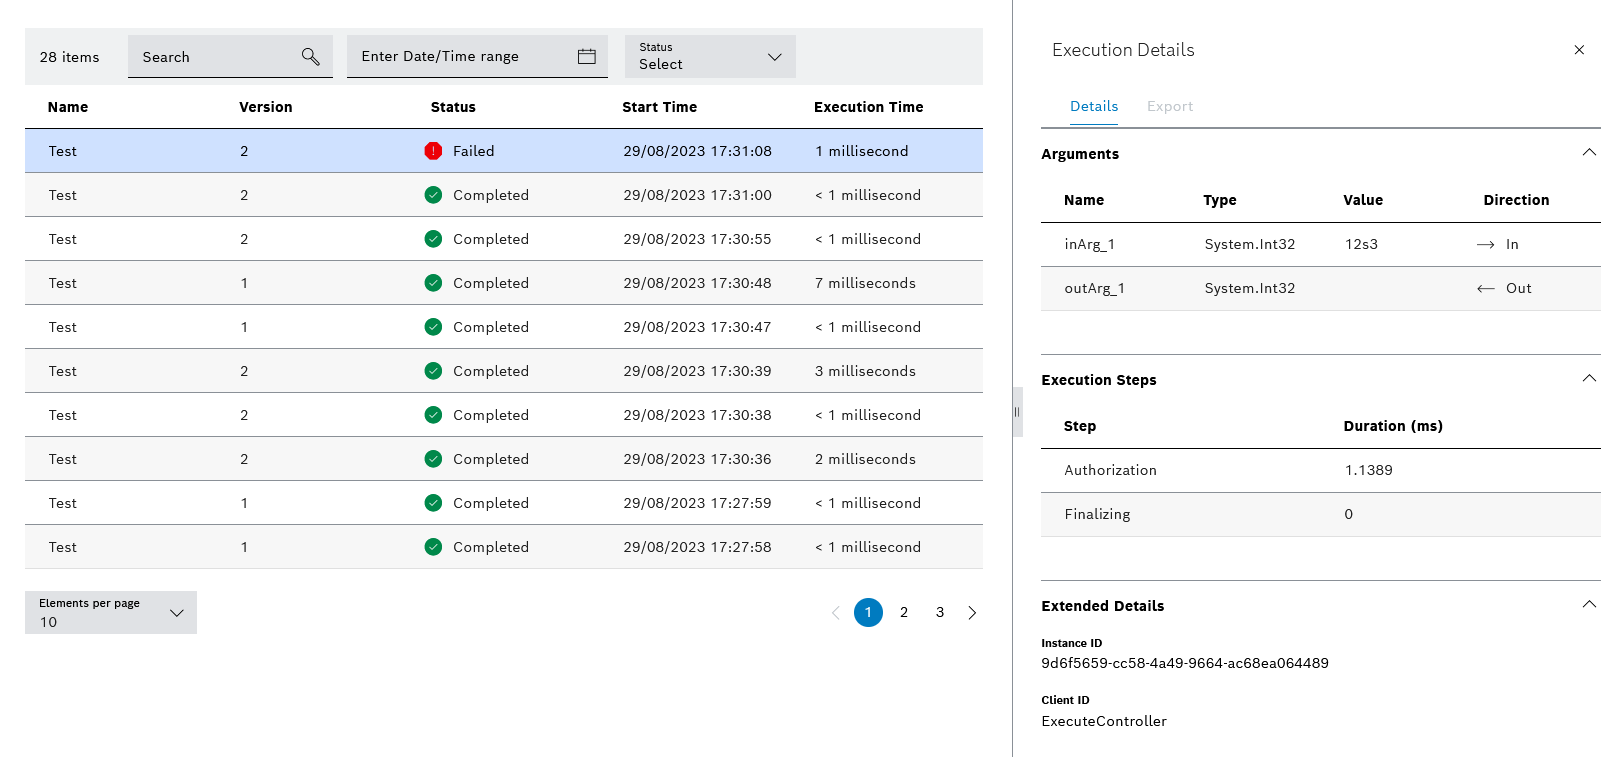Switch to the Details tab

pyautogui.click(x=1094, y=106)
